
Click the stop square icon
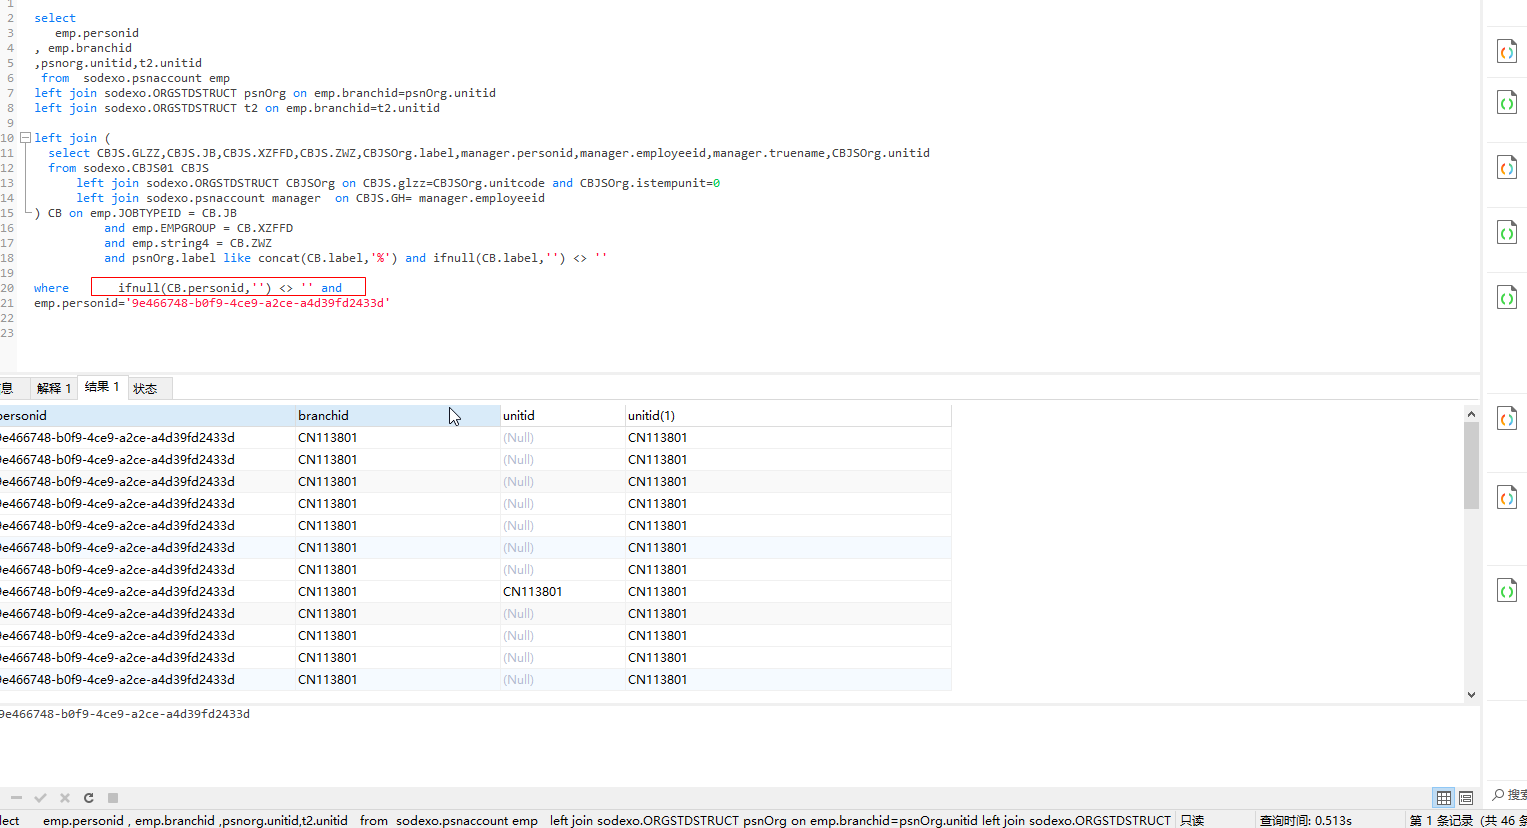[113, 798]
